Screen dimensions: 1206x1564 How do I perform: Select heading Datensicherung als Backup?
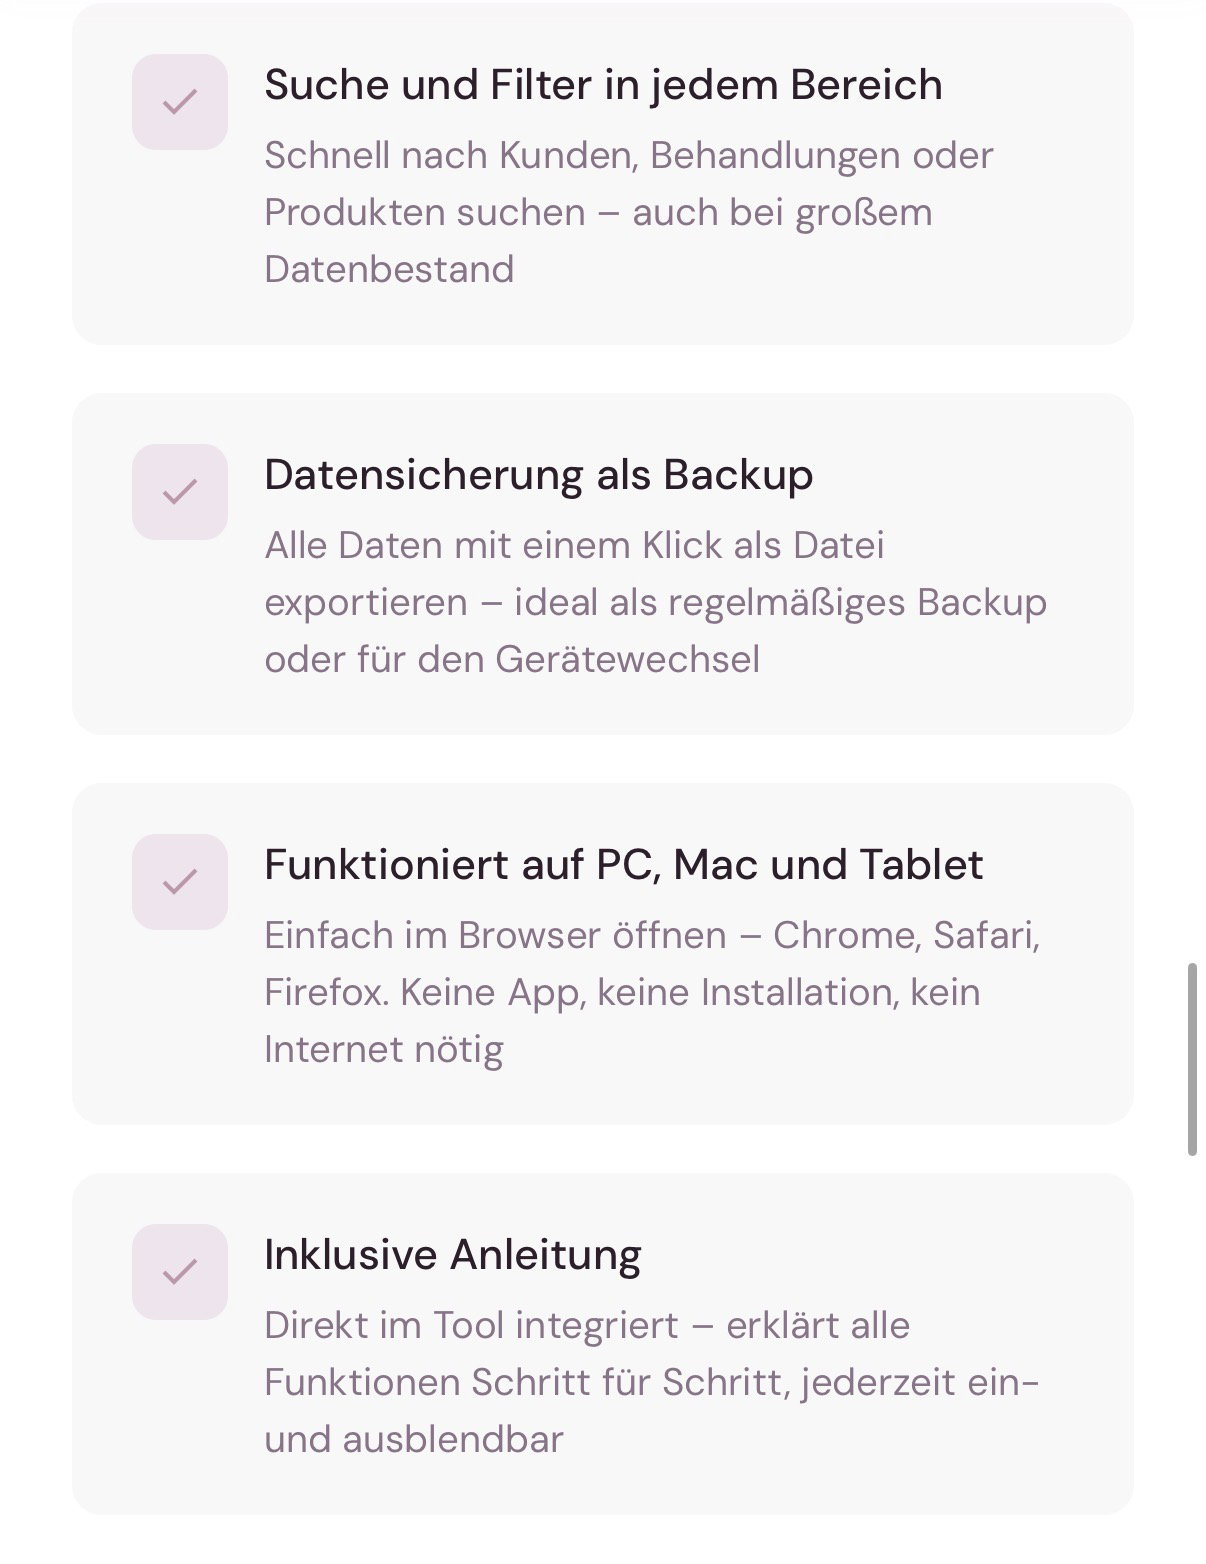tap(538, 475)
